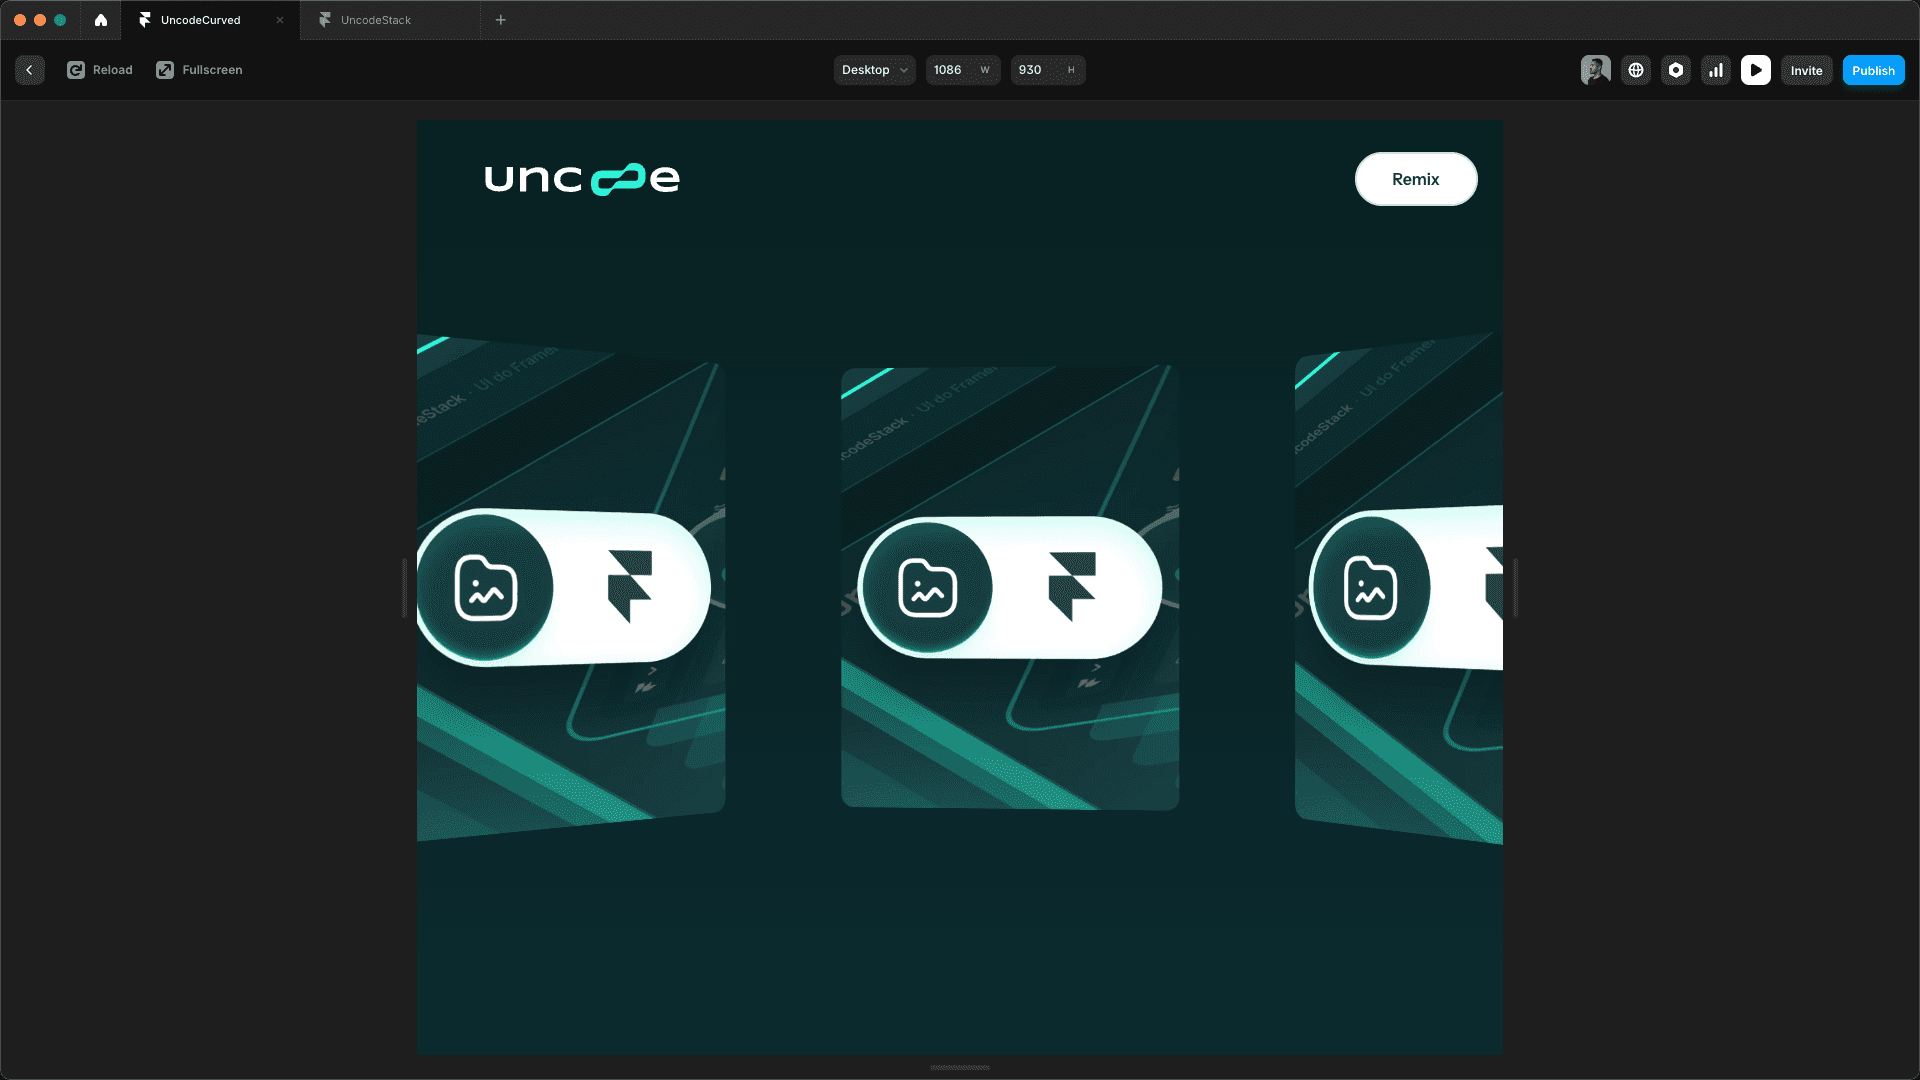The image size is (1920, 1080).
Task: Select the center carousel card
Action: pos(1010,588)
